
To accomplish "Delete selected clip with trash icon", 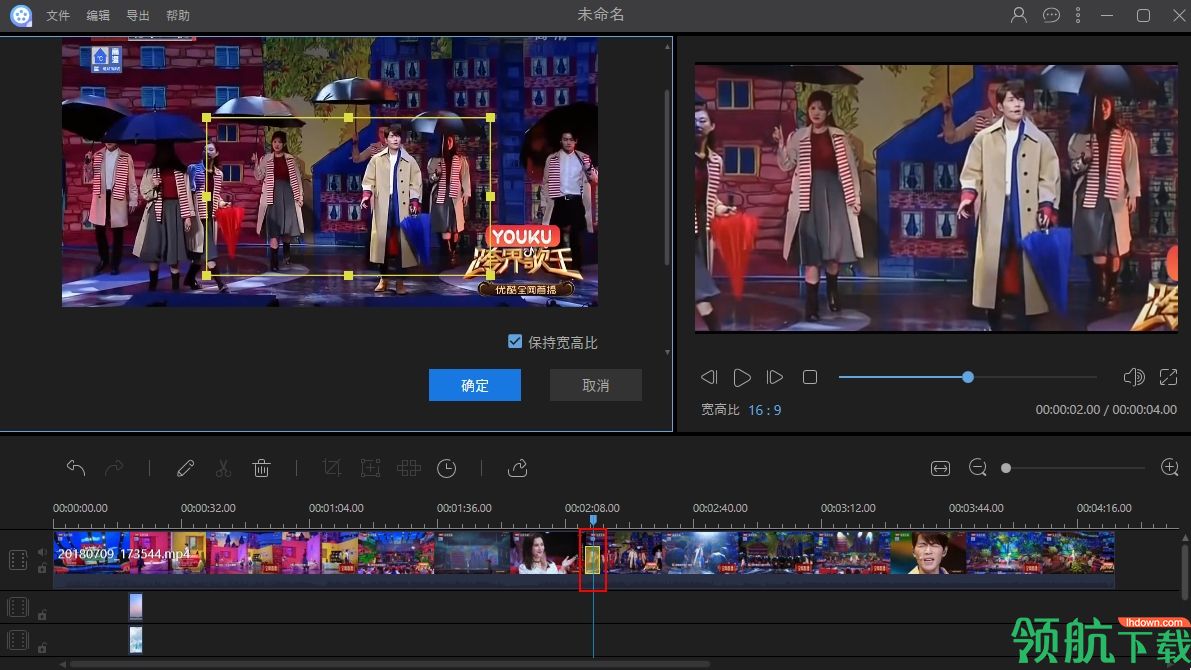I will [261, 468].
